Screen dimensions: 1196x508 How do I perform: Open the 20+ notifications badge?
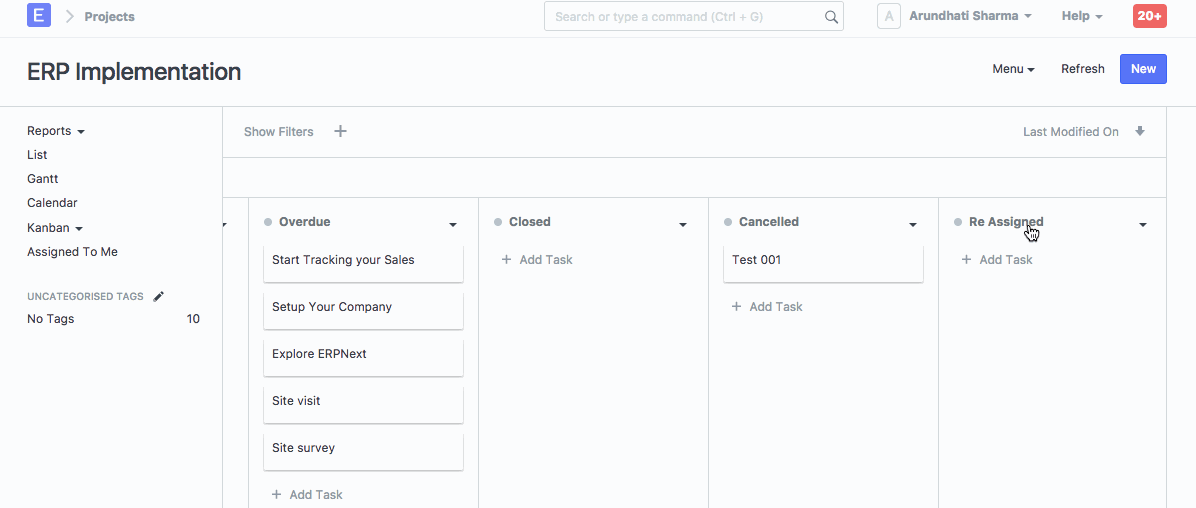coord(1149,16)
